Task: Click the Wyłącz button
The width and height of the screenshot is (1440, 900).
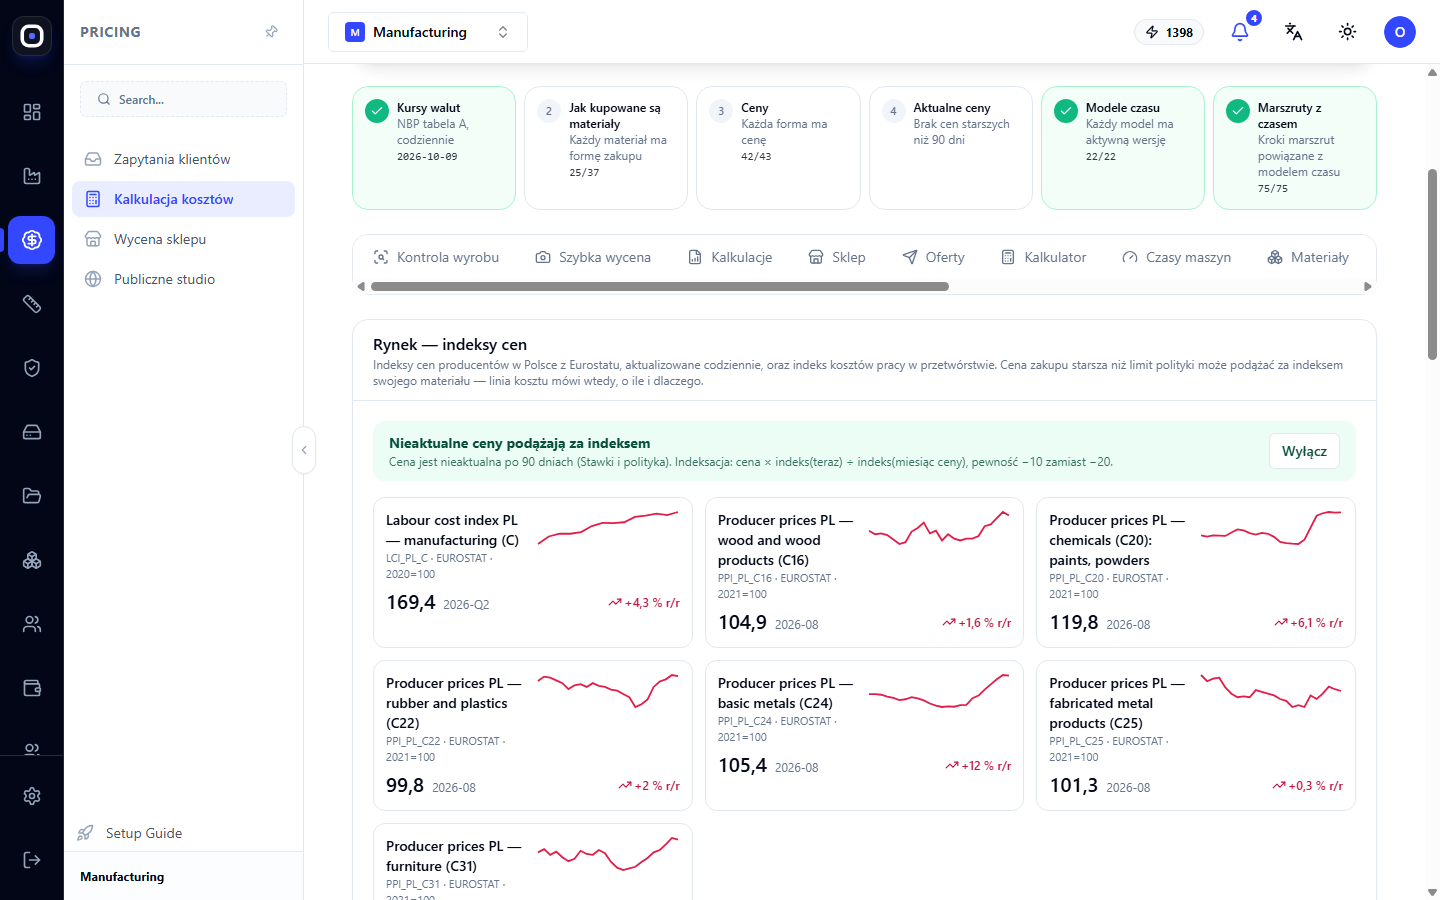Action: pyautogui.click(x=1304, y=451)
